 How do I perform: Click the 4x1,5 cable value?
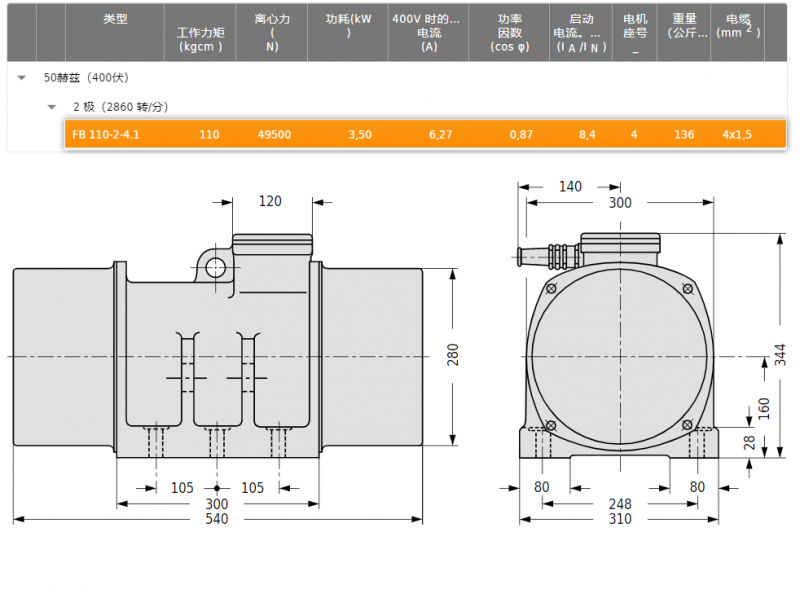[x=737, y=135]
